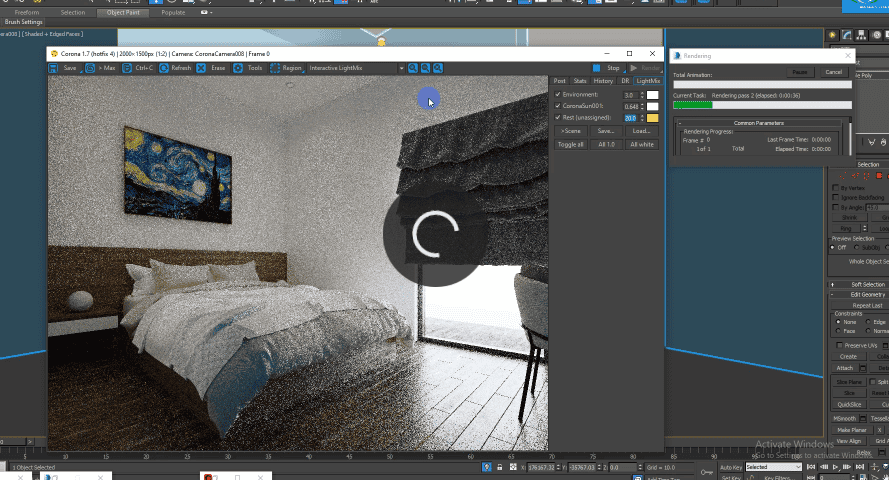
Task: Open the Populate ribbon tab
Action: point(173,12)
